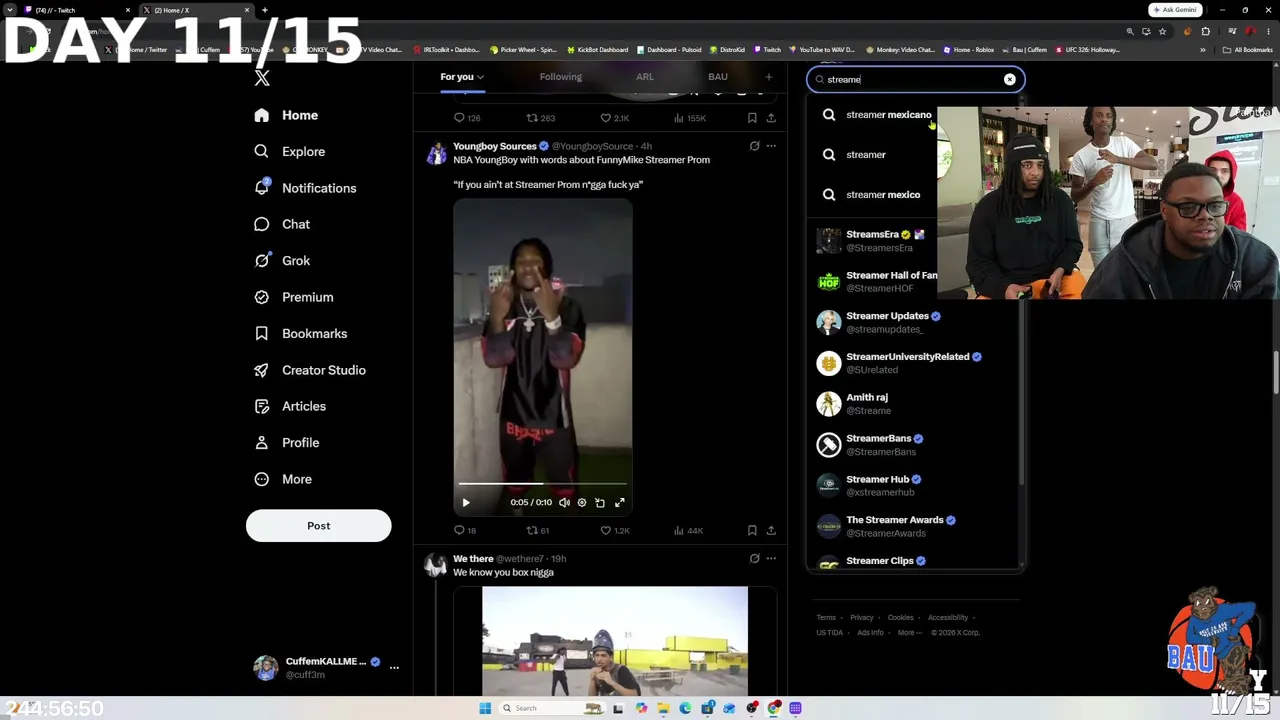View analytics showing 155K views

[690, 118]
